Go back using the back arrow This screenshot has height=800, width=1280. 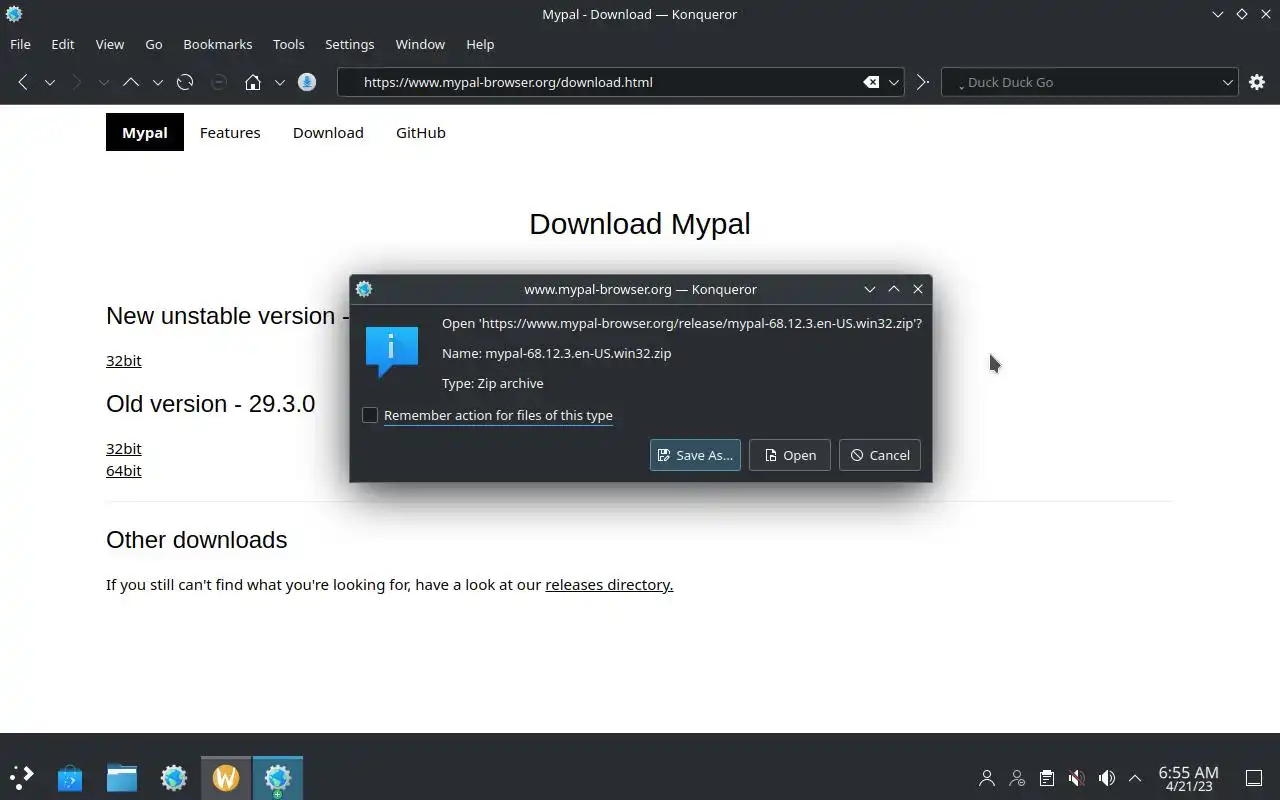coord(23,82)
